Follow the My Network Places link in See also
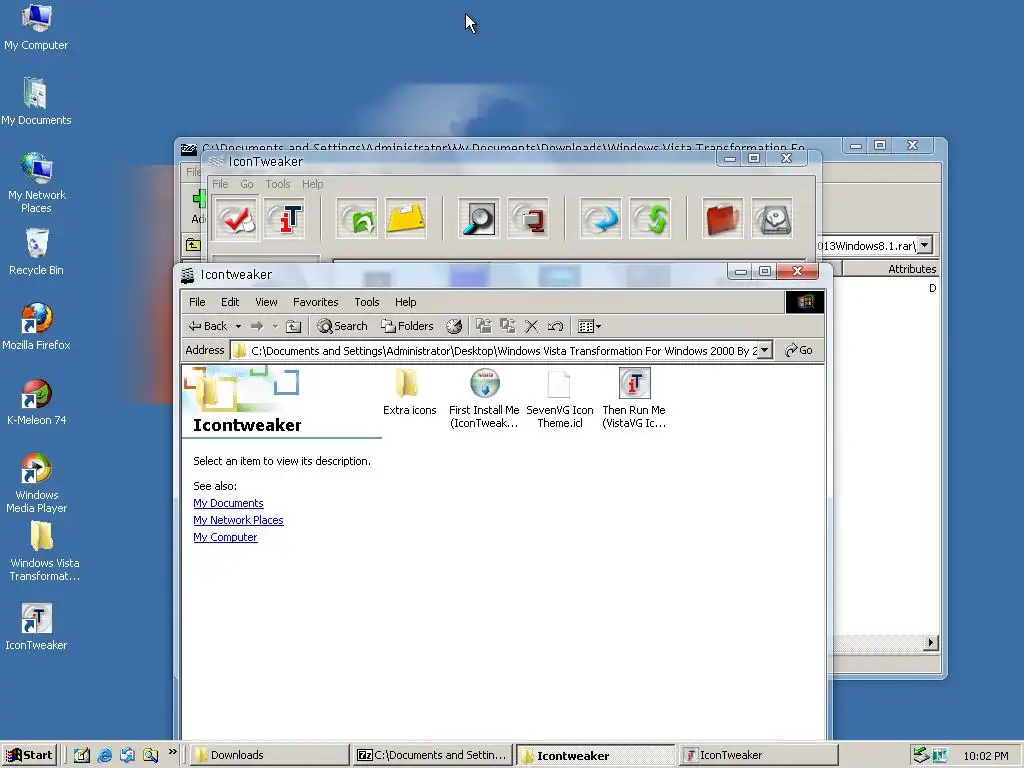The width and height of the screenshot is (1024, 768). click(x=238, y=520)
